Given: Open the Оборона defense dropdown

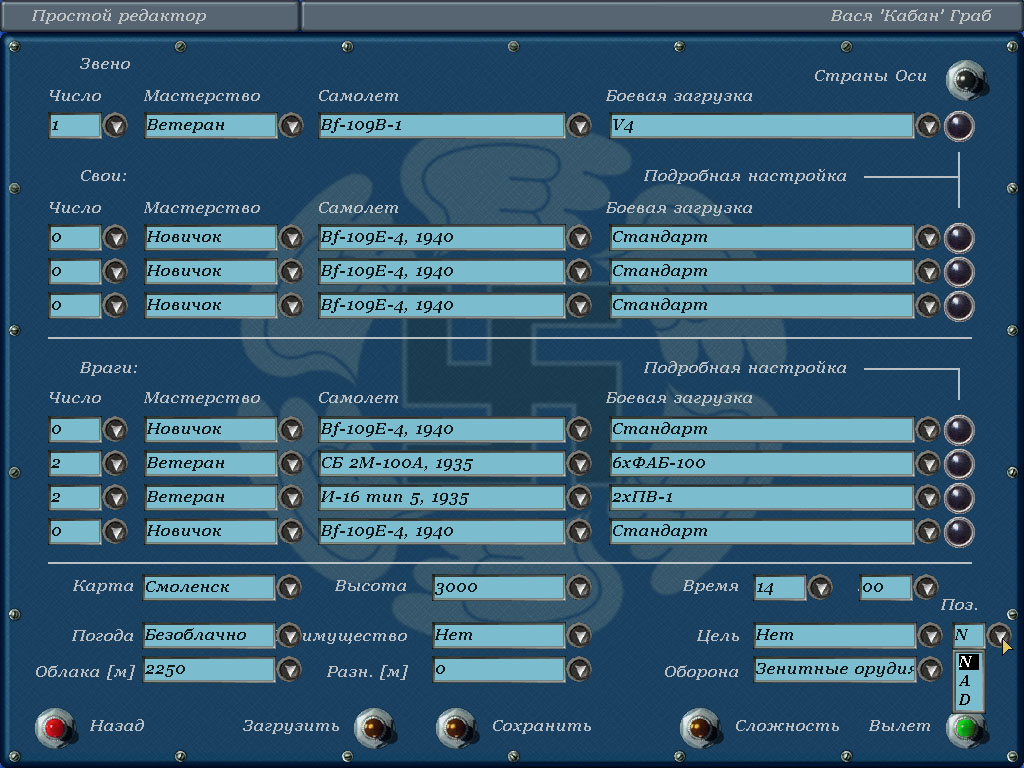Looking at the screenshot, I should (x=930, y=669).
